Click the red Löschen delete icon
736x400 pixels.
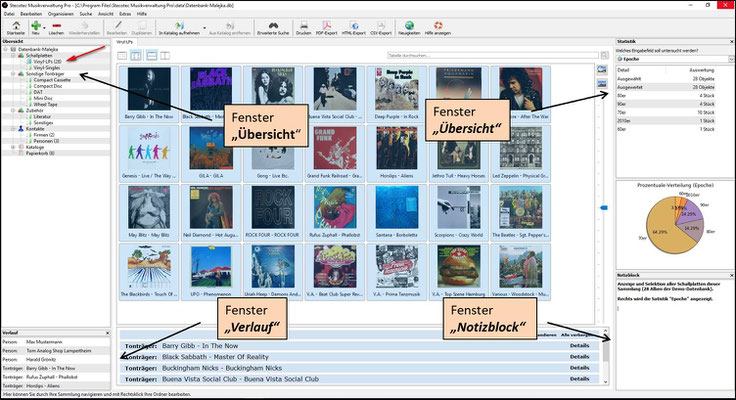56,28
